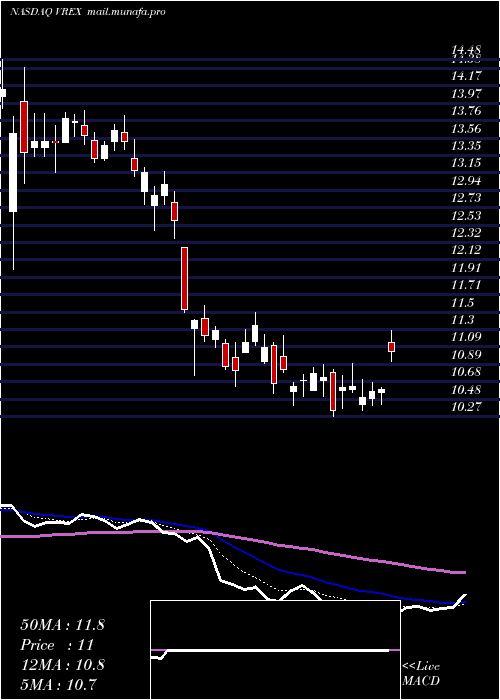
Task: Select the 12.94 price label
Action: coord(466,181)
